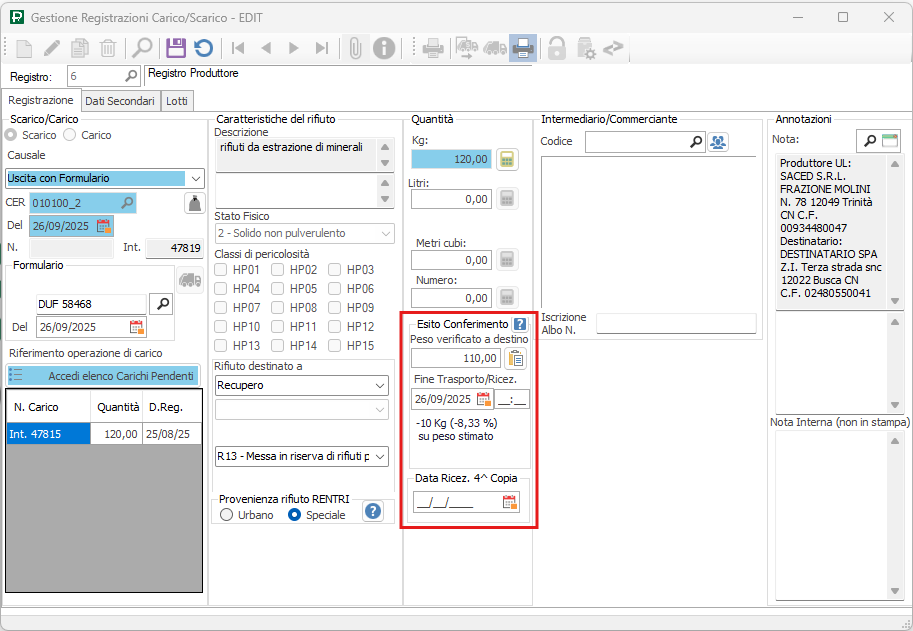Switch to Dati Secondari tab
913x631 pixels.
119,101
